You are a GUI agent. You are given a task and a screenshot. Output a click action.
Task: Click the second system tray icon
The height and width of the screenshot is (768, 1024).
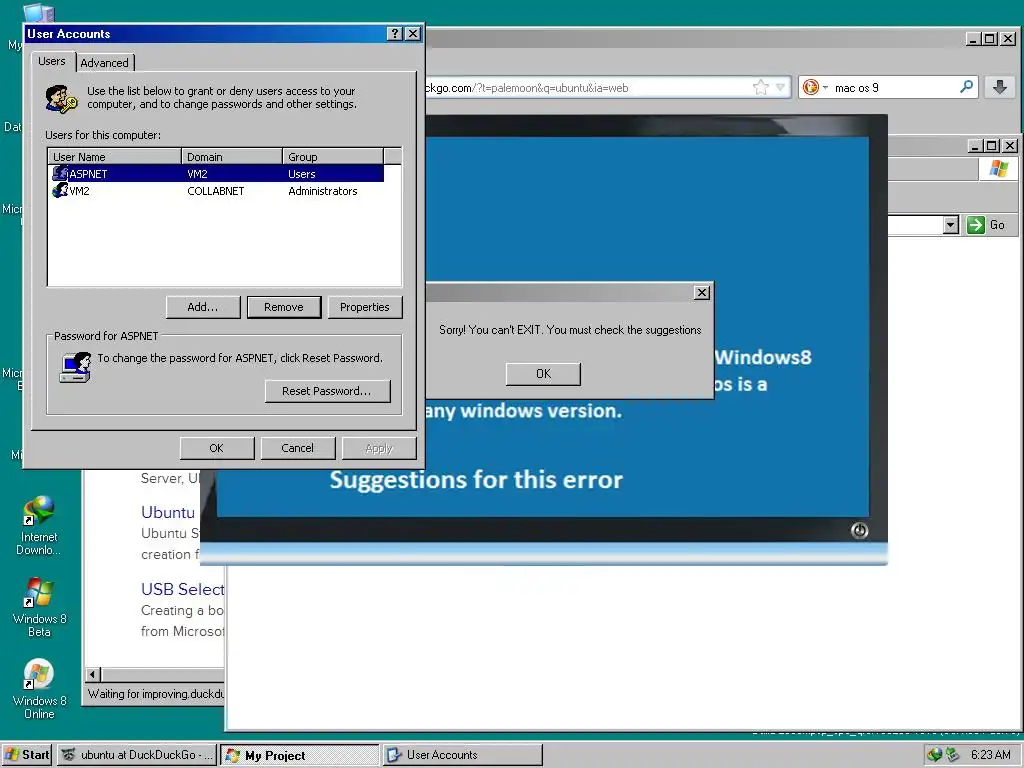tap(952, 755)
